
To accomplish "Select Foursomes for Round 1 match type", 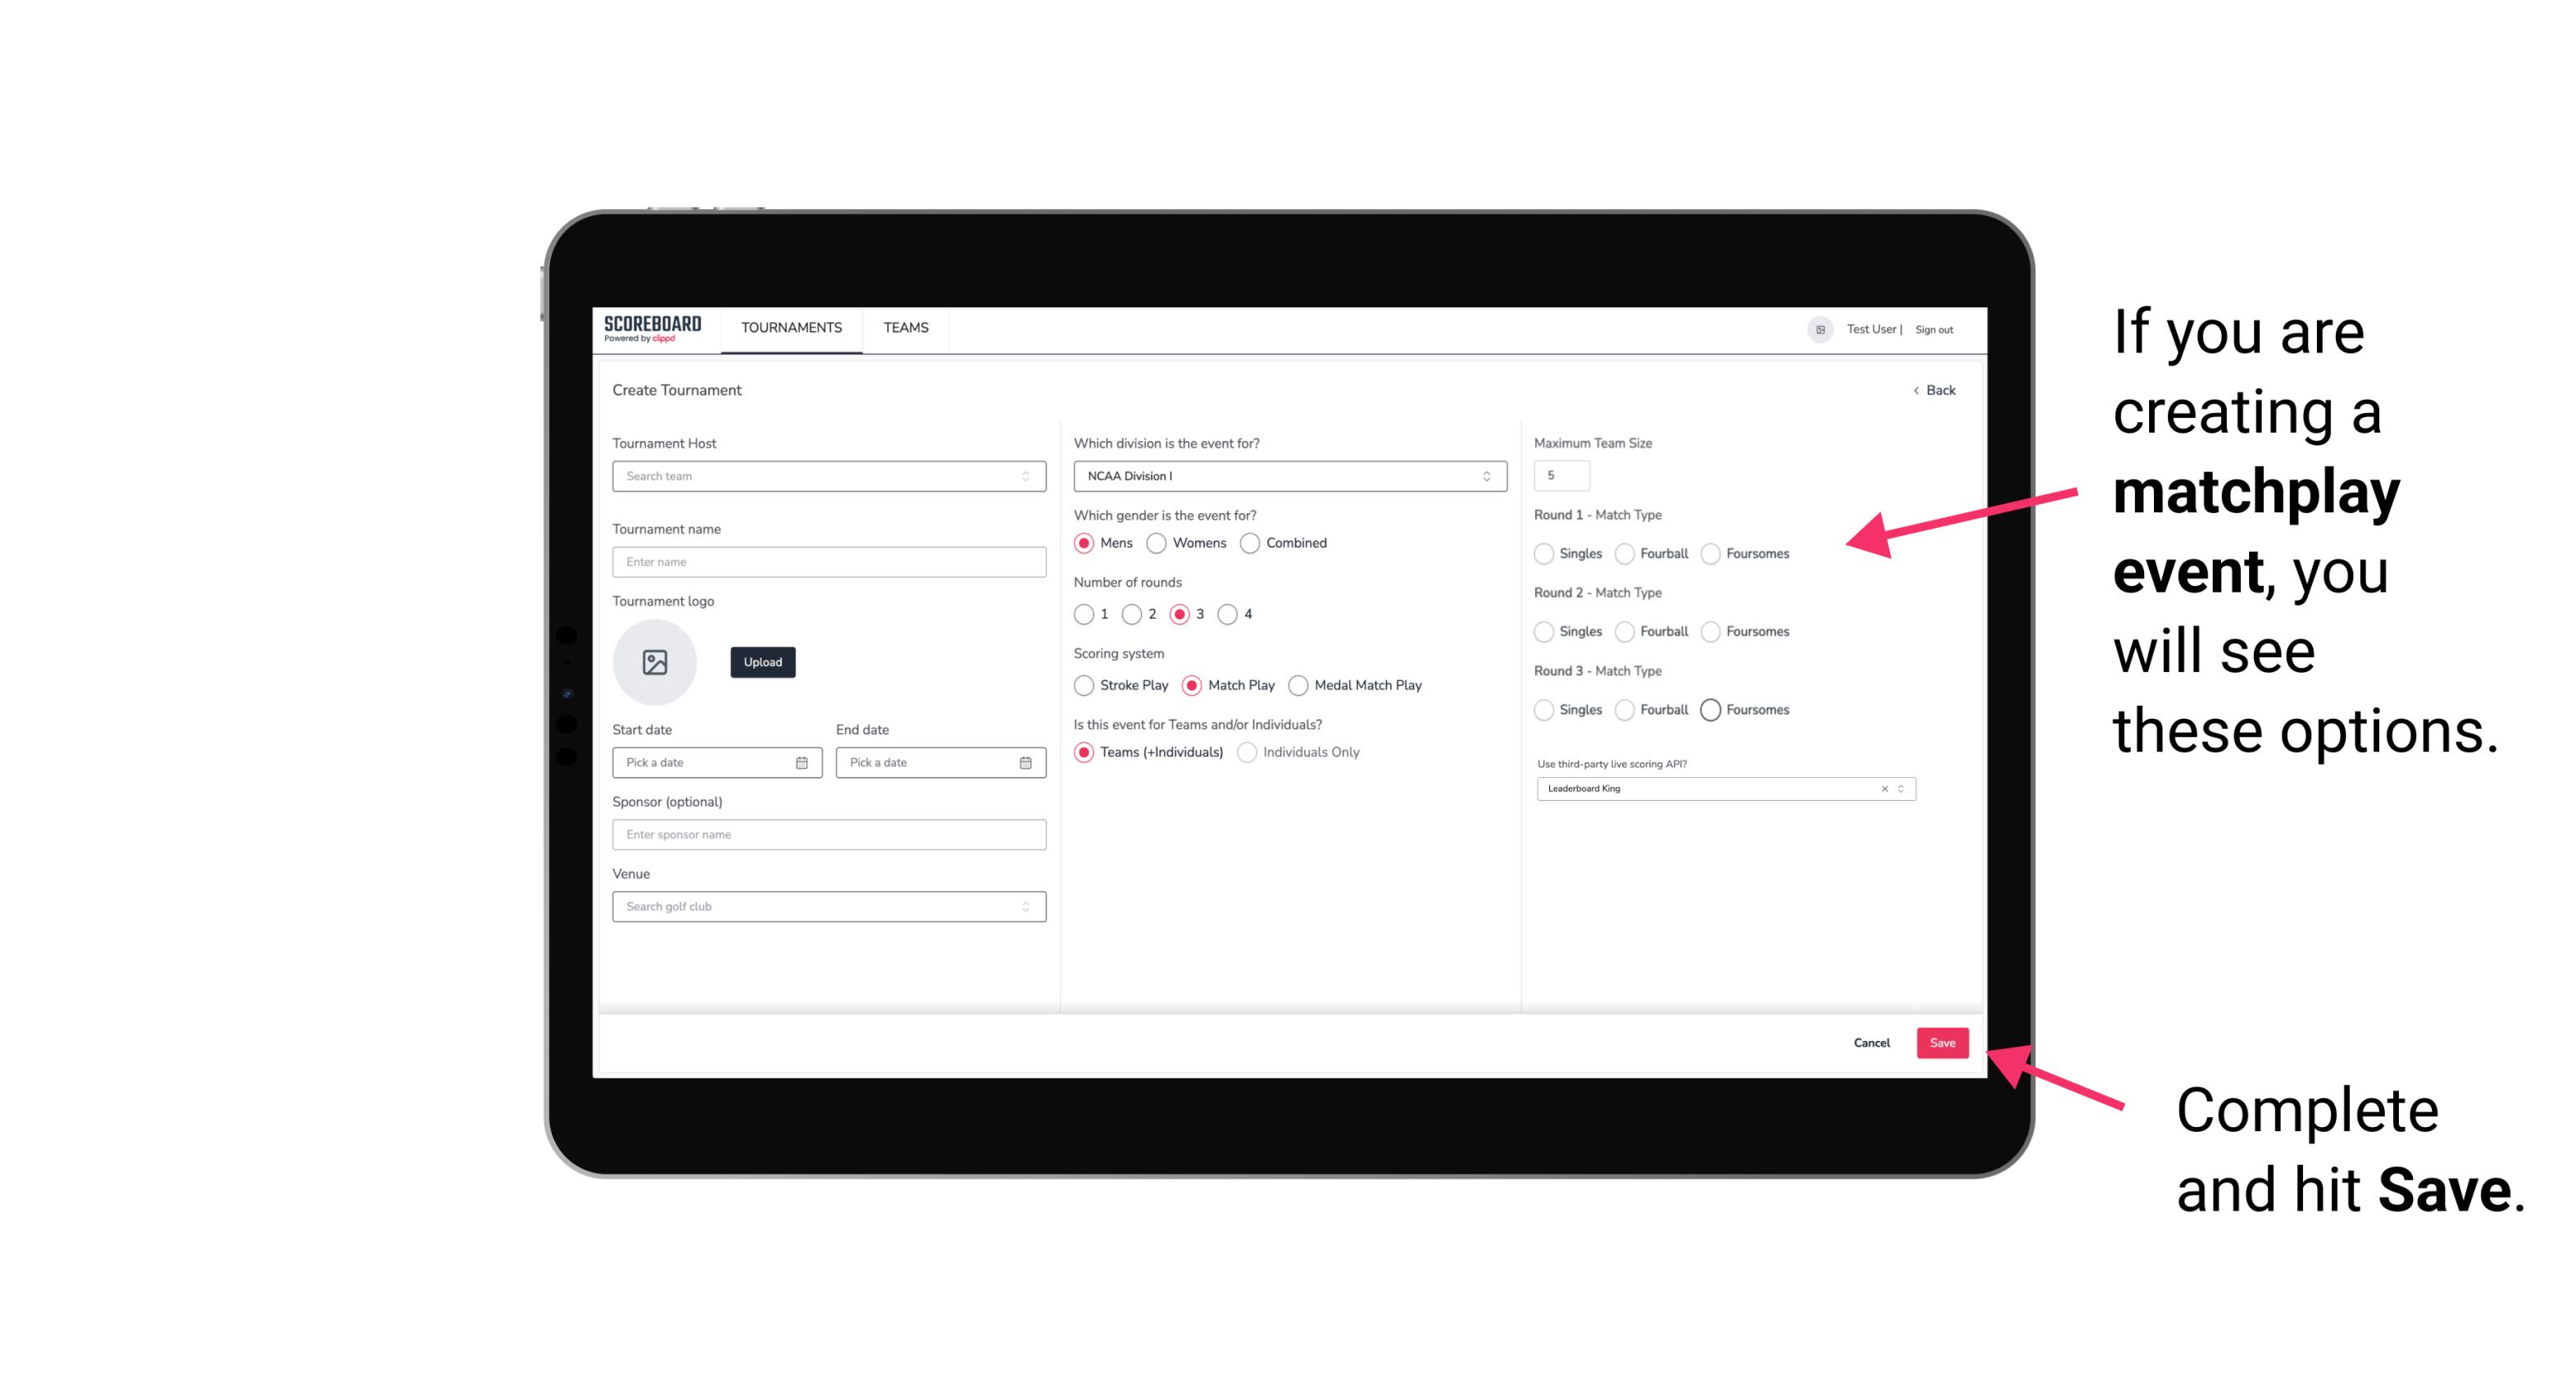I will (x=1711, y=553).
